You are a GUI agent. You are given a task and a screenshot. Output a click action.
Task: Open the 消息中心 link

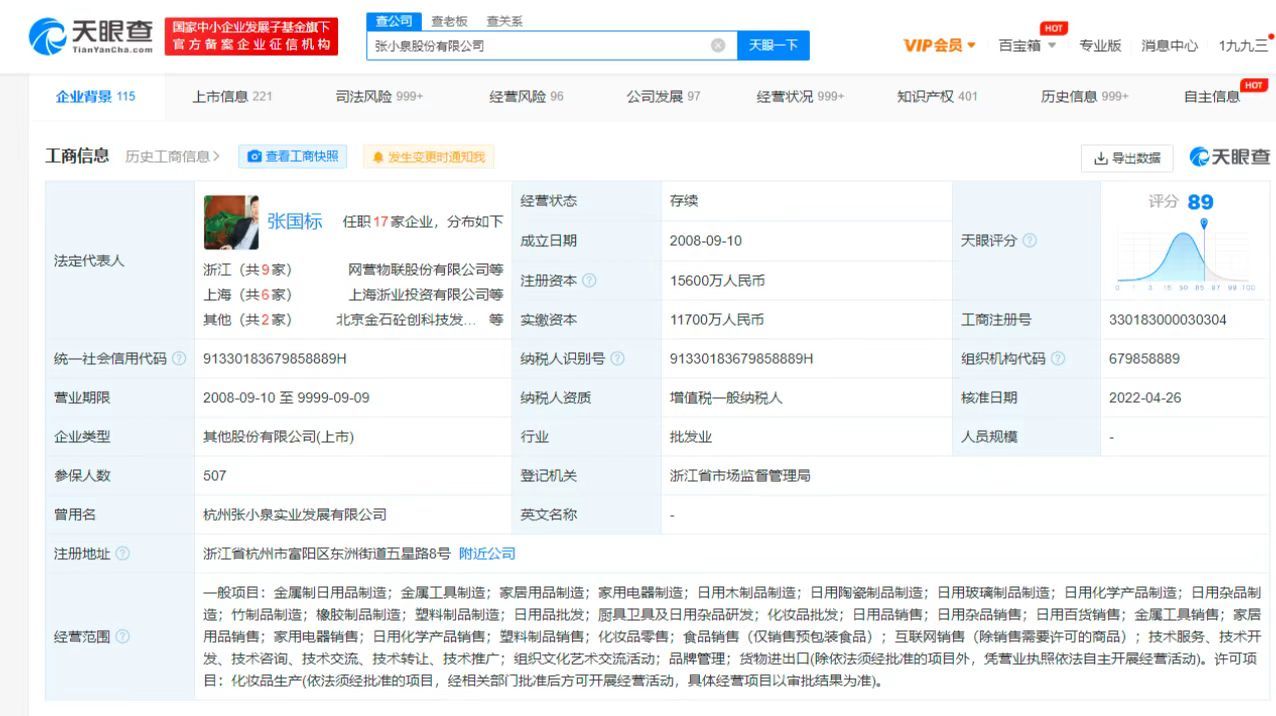1169,45
